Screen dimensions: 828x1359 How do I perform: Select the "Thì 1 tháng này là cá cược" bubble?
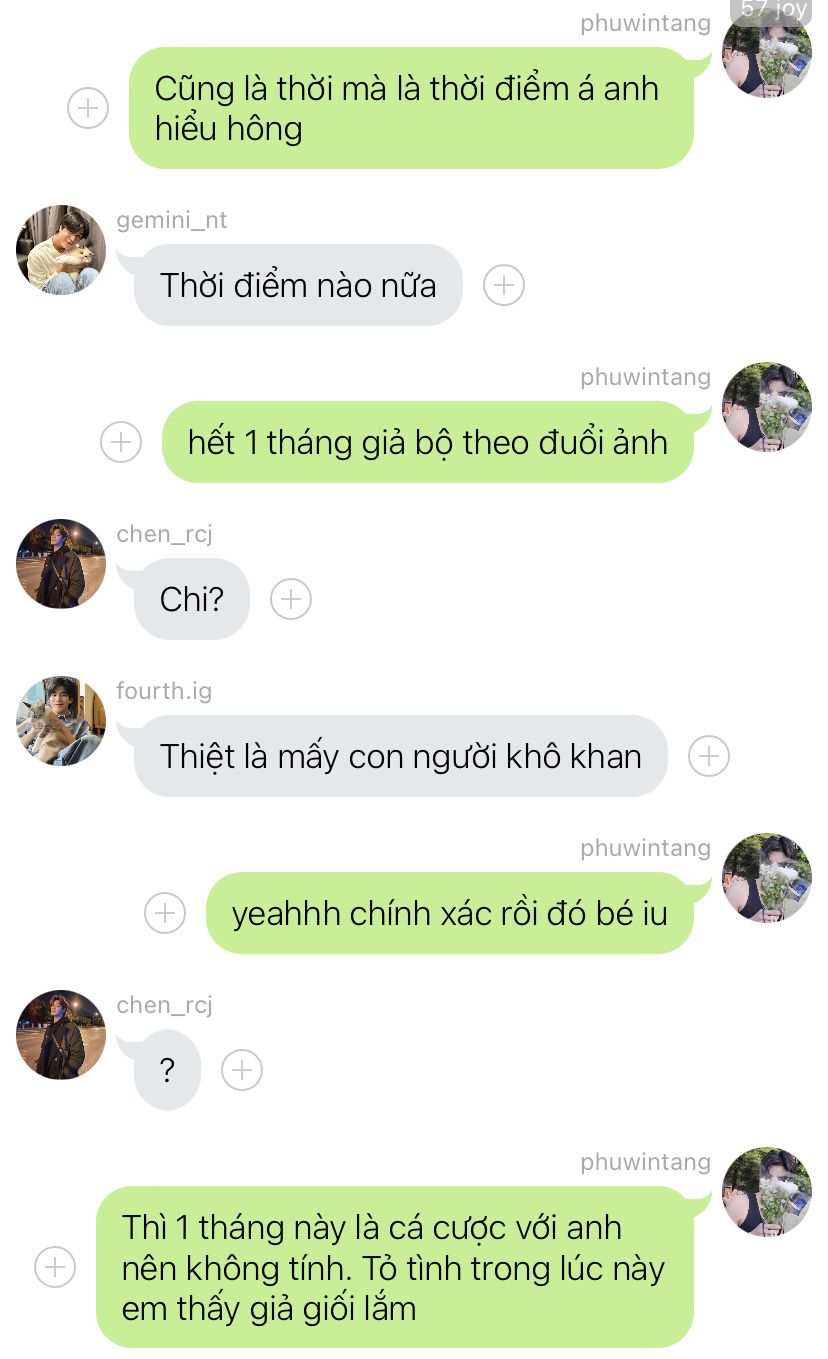coord(394,1268)
